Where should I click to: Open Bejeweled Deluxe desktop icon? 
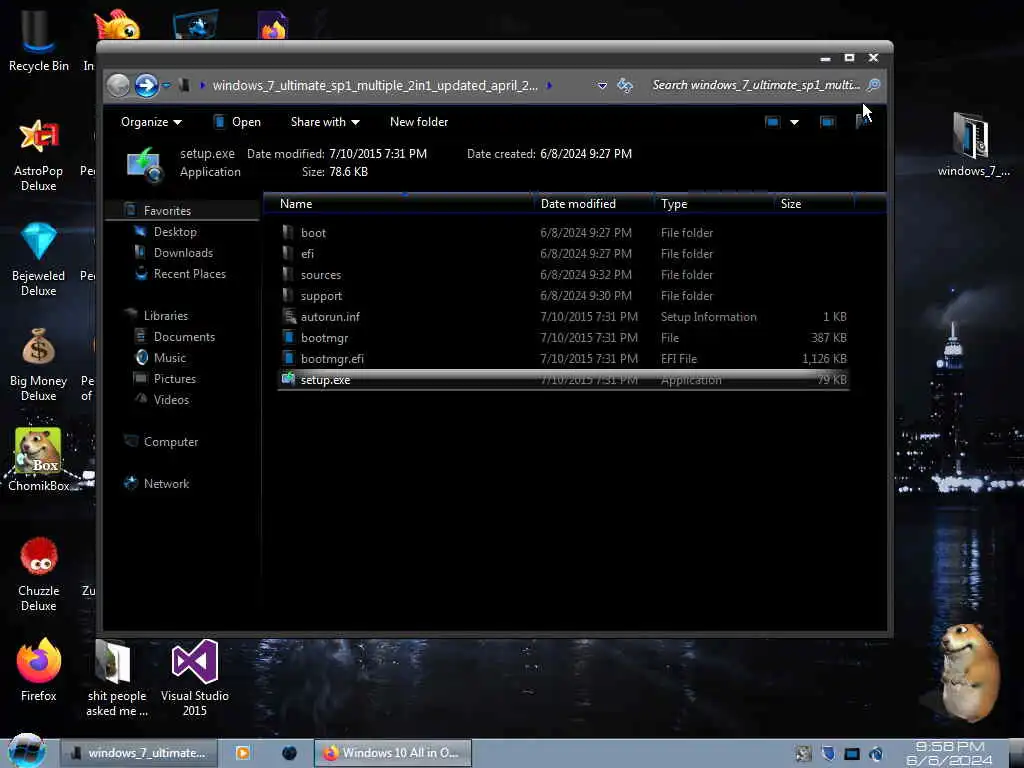(38, 259)
